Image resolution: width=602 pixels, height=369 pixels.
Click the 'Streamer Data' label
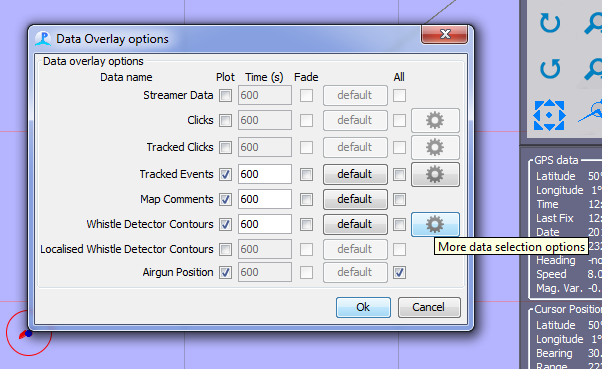[178, 95]
